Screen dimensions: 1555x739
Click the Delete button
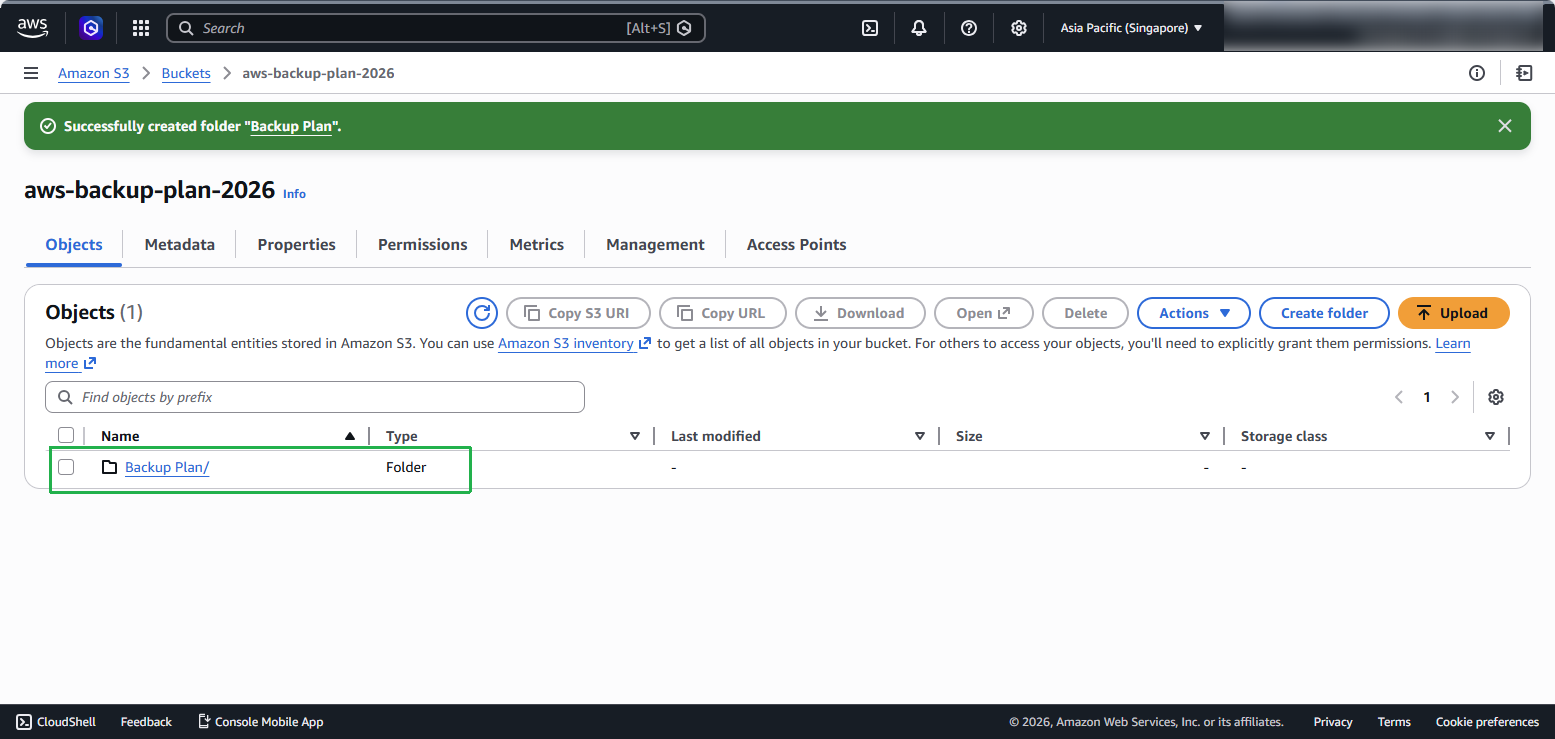point(1085,313)
